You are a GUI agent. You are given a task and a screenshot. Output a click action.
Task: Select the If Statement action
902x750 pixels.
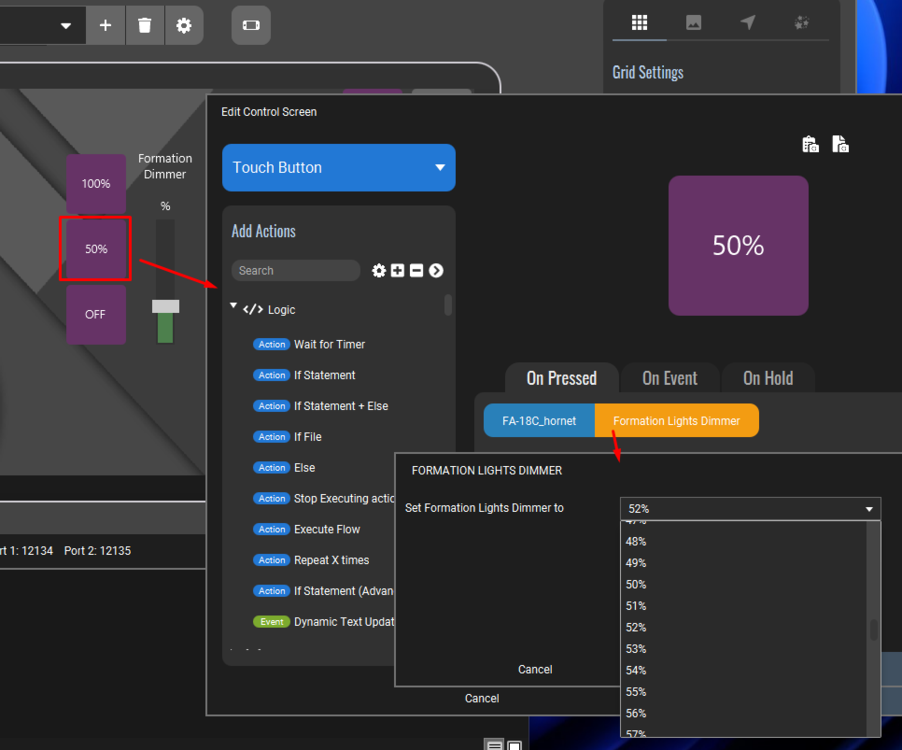304,375
